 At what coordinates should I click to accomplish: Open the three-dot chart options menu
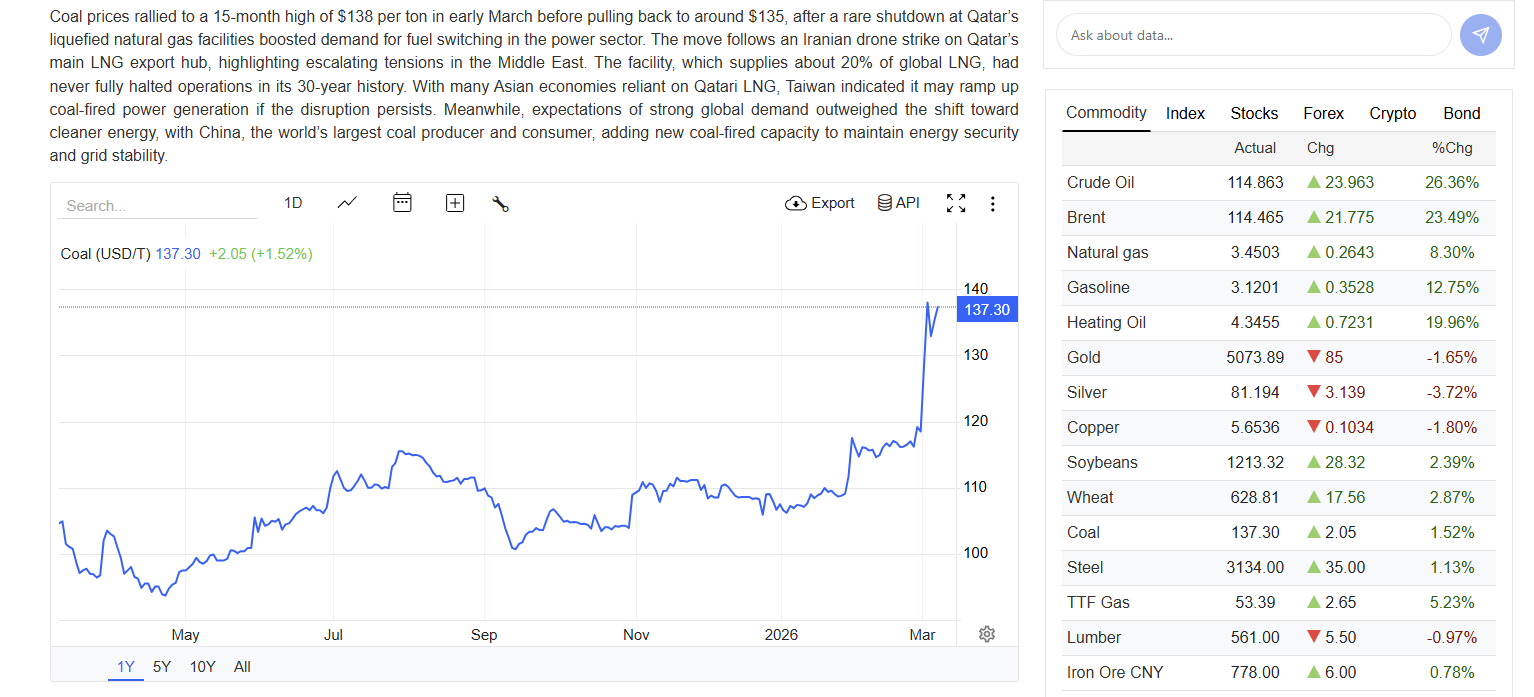click(992, 204)
